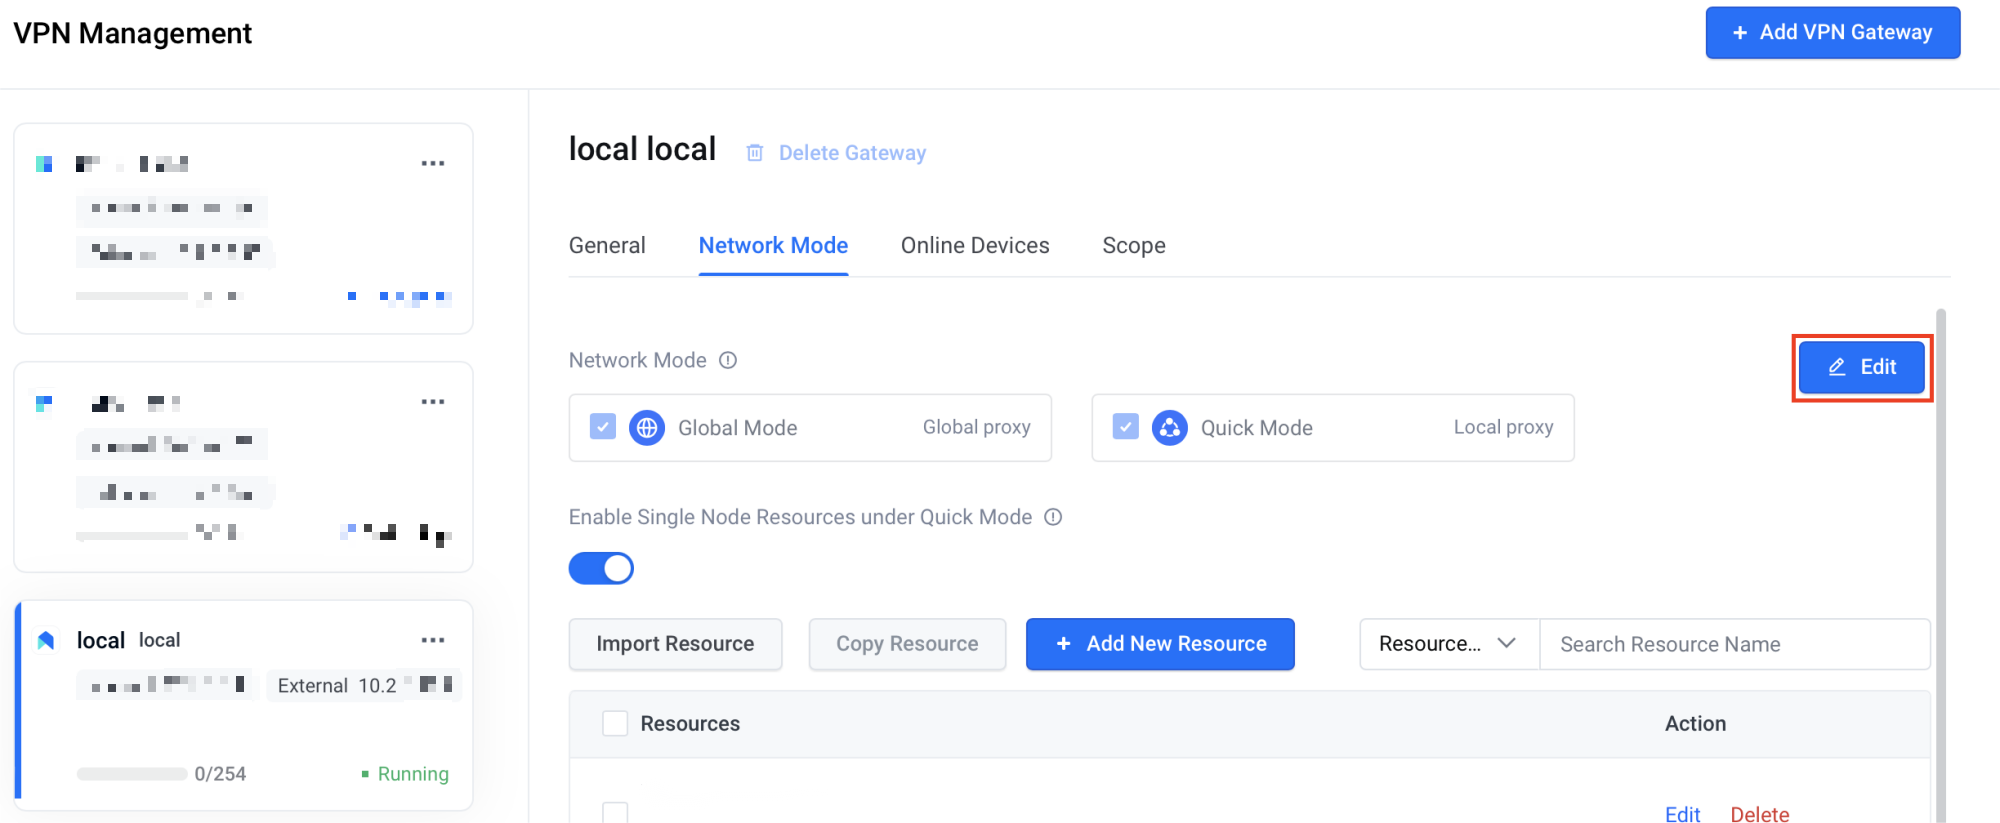Click the blue Edit button
Image resolution: width=2000 pixels, height=823 pixels.
[1862, 367]
